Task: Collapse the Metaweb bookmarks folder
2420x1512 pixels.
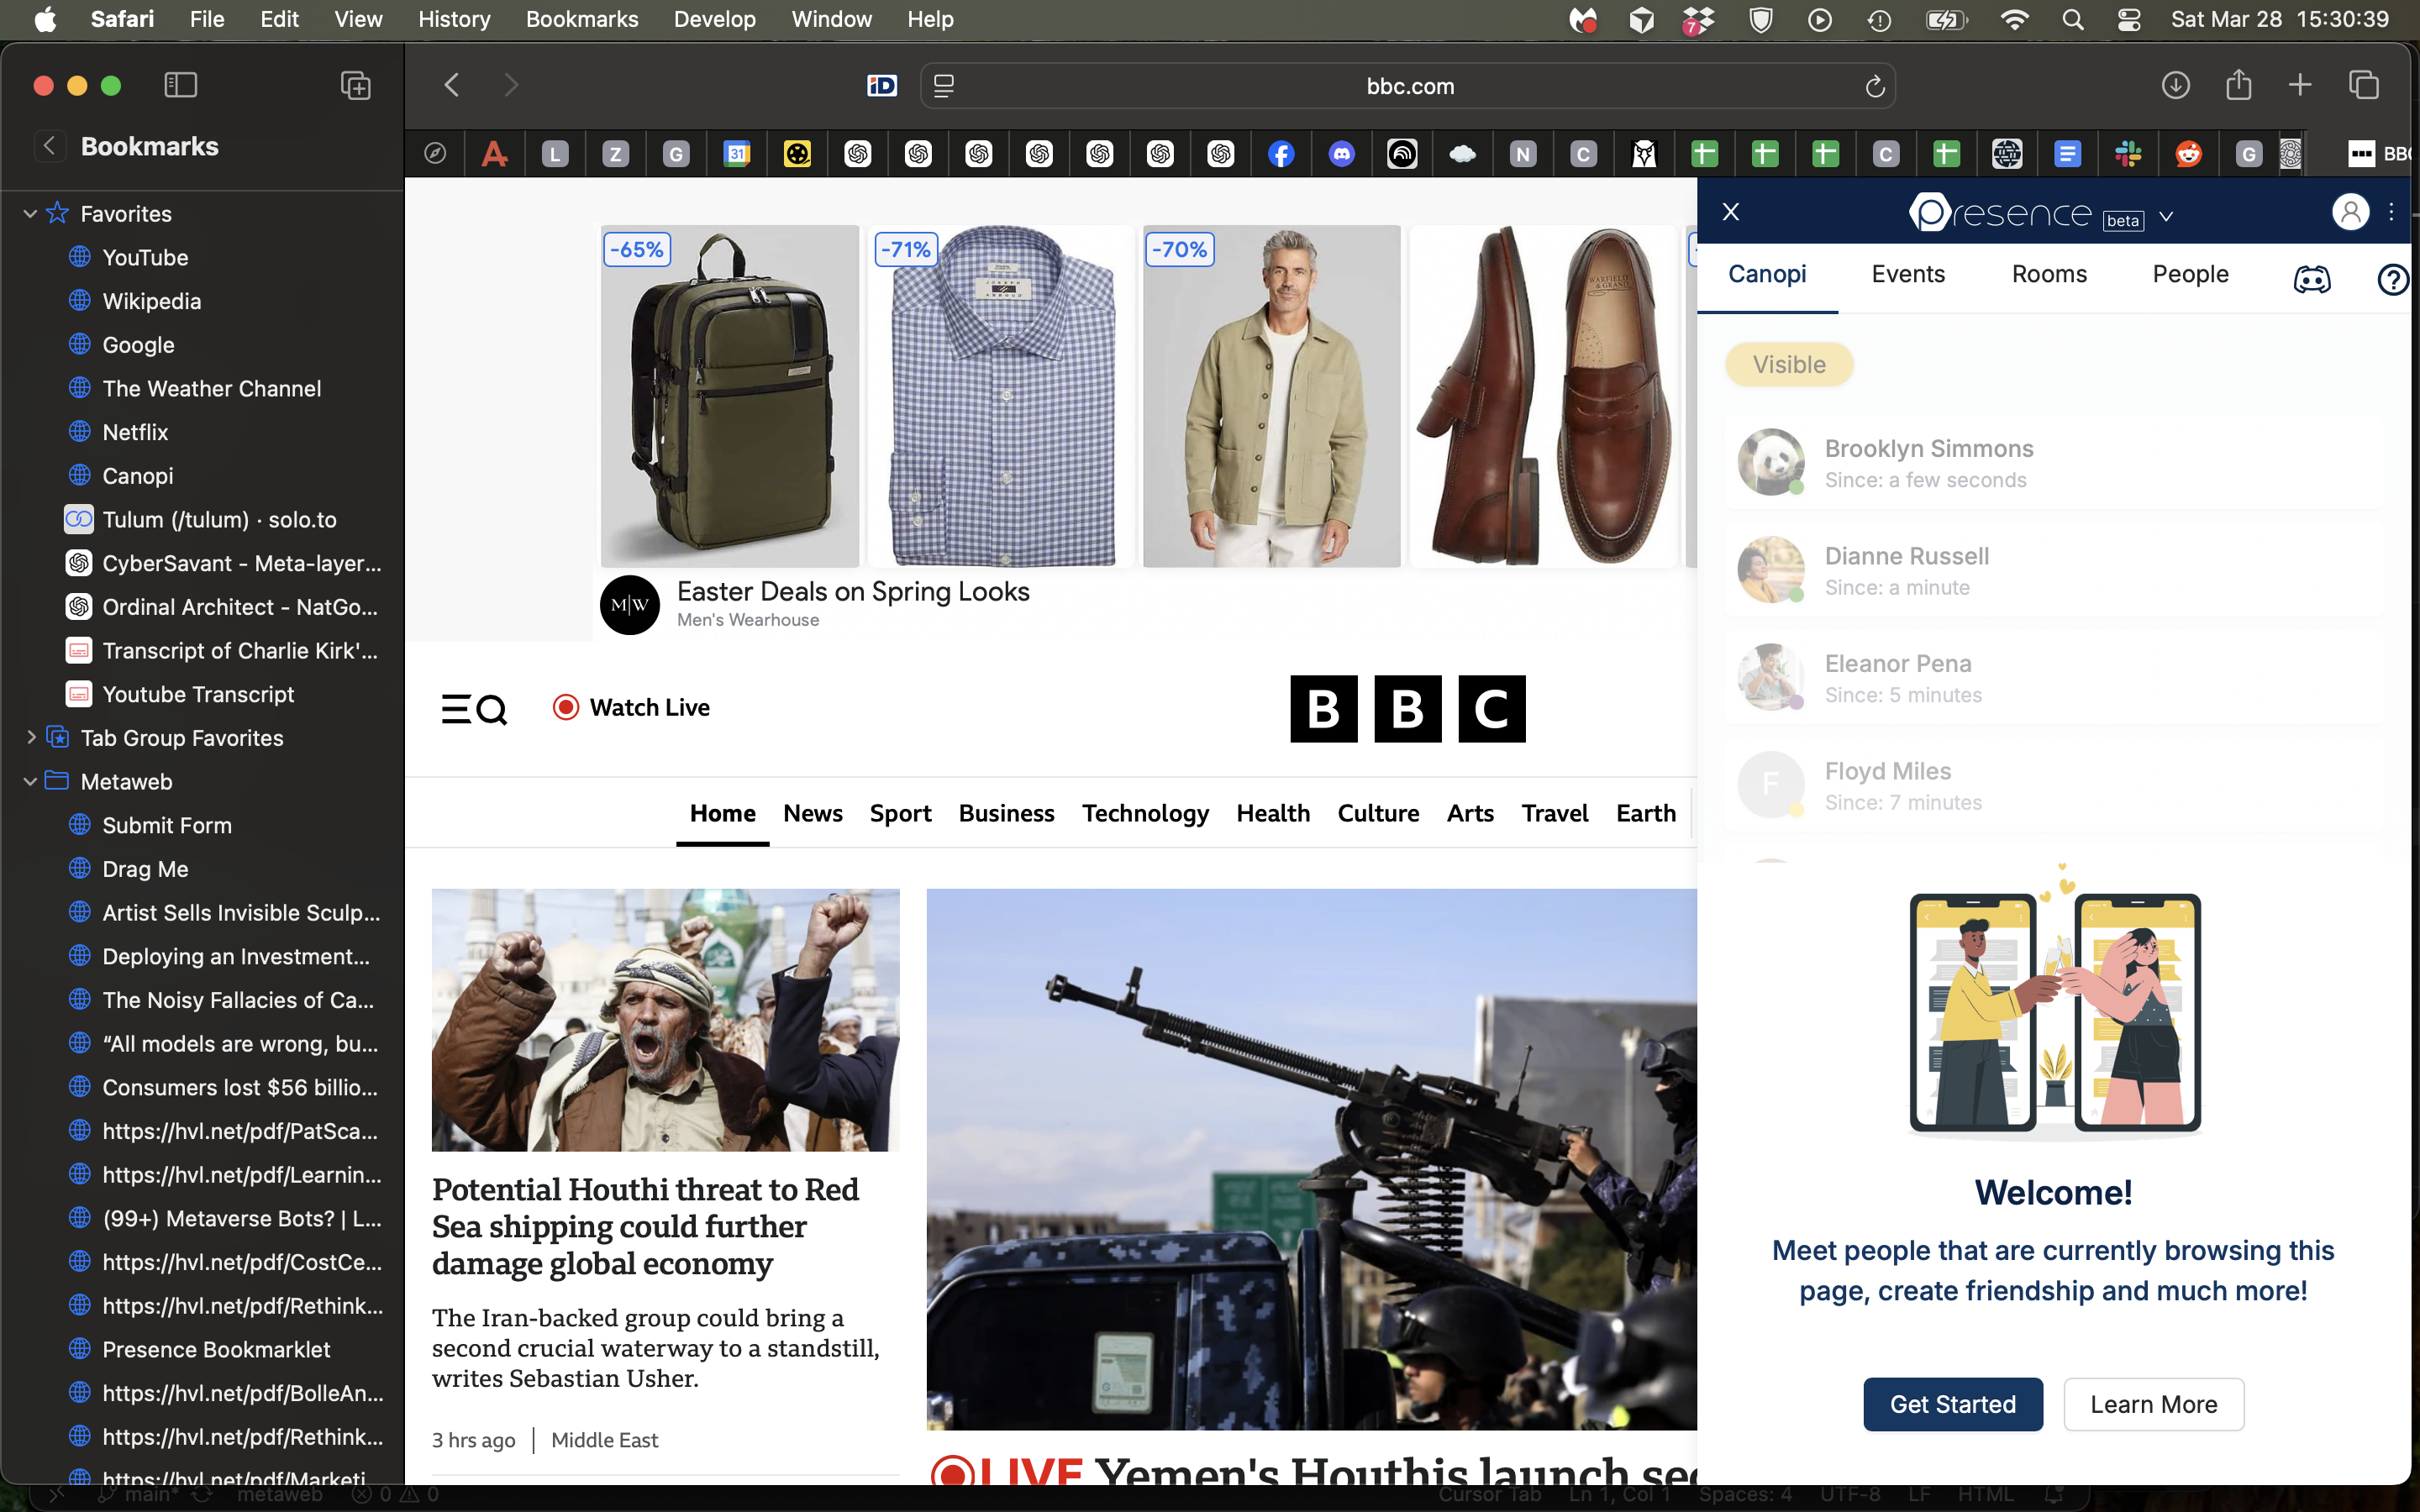Action: pos(29,781)
